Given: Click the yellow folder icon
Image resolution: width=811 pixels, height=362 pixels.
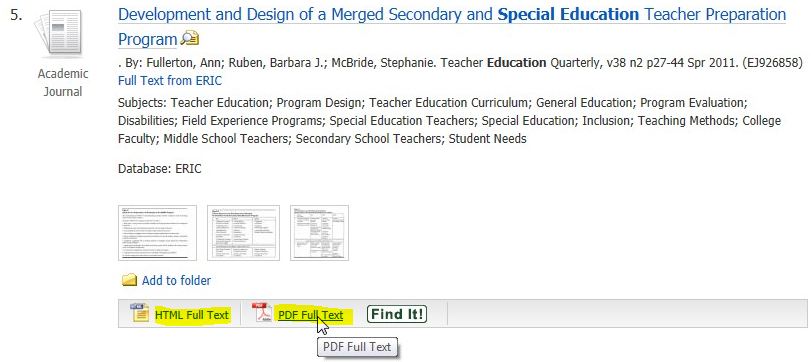Looking at the screenshot, I should click(x=129, y=281).
